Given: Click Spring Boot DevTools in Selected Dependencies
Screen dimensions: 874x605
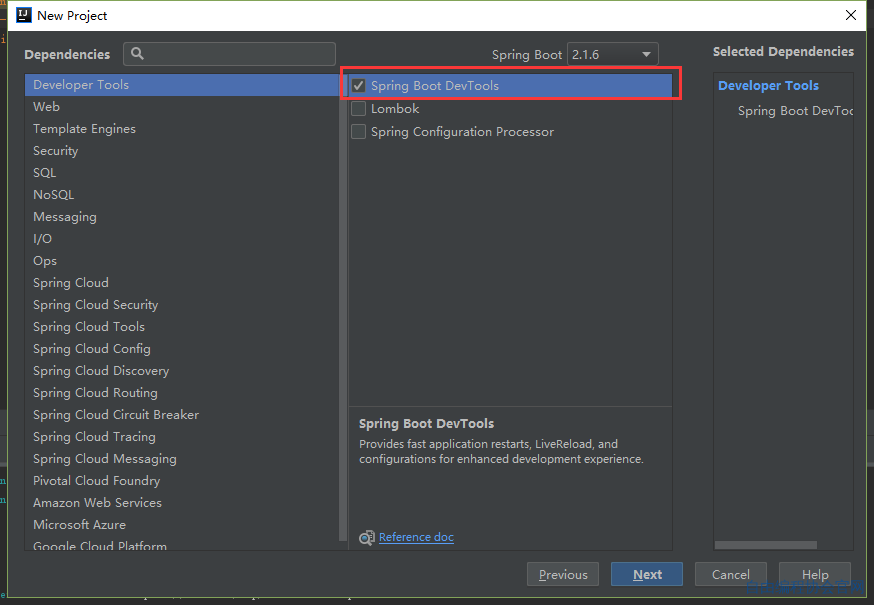Looking at the screenshot, I should coord(795,111).
